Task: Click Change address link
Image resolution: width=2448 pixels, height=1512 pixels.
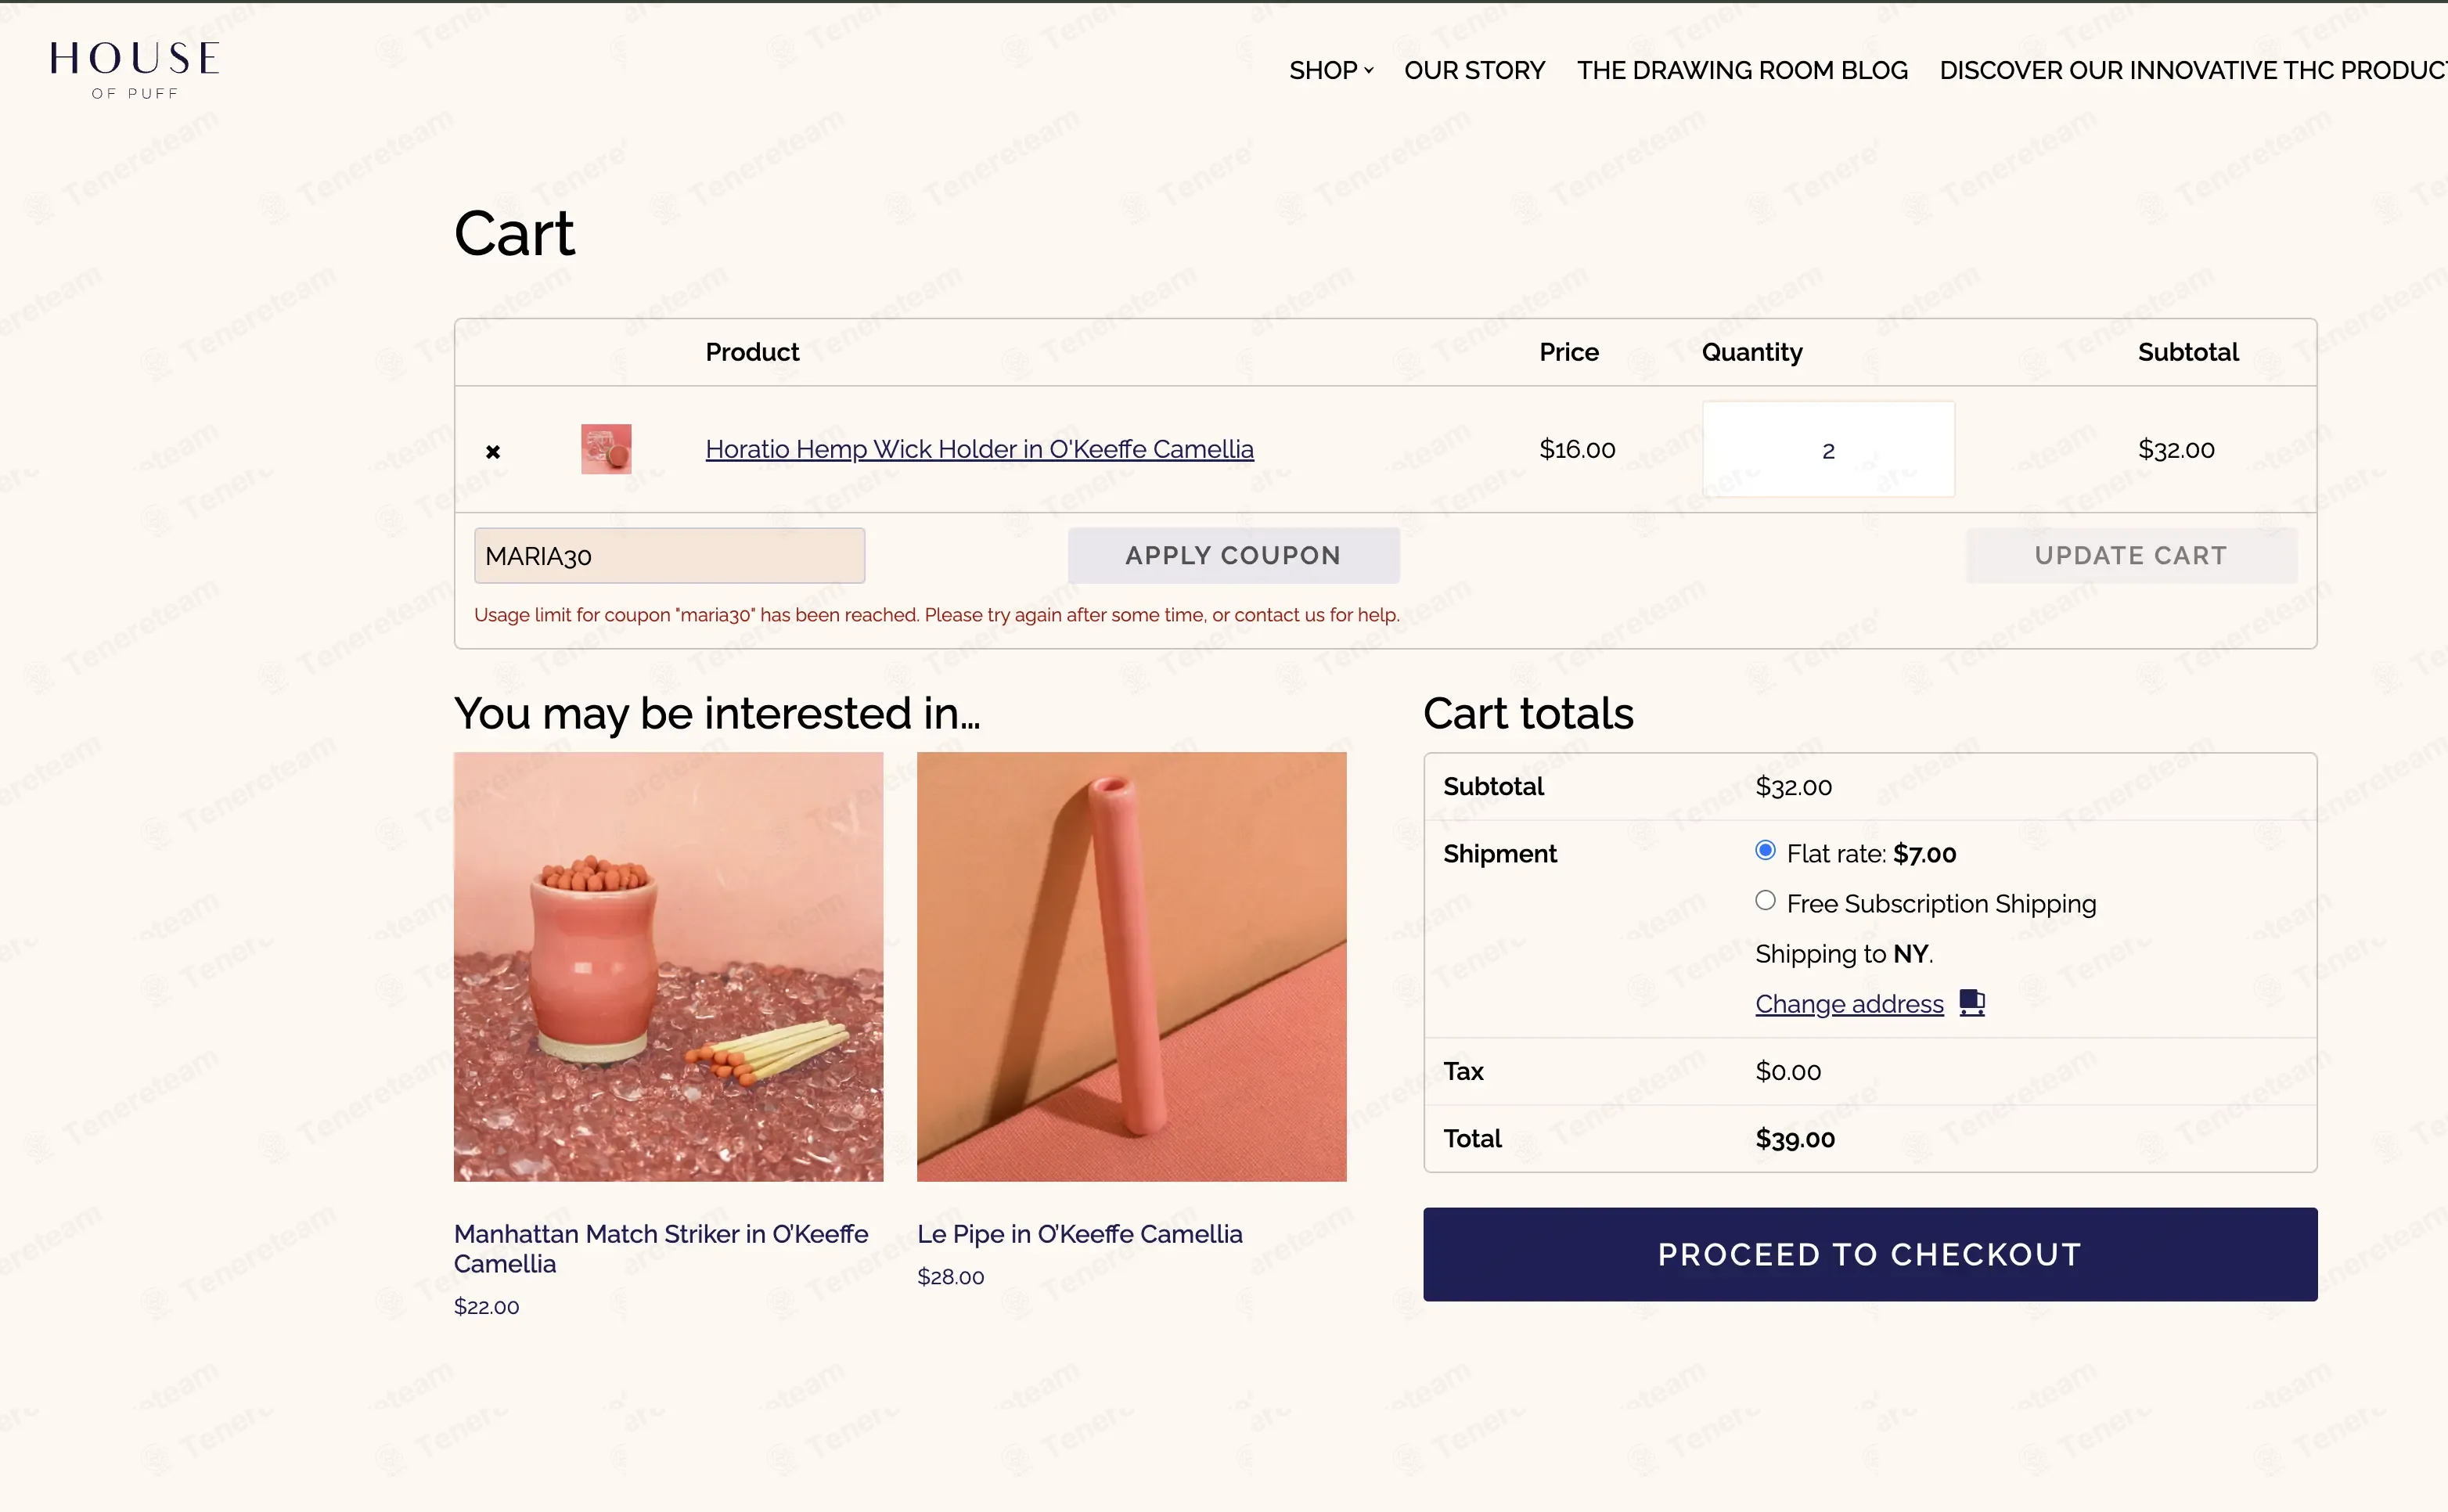Action: [x=1849, y=1003]
